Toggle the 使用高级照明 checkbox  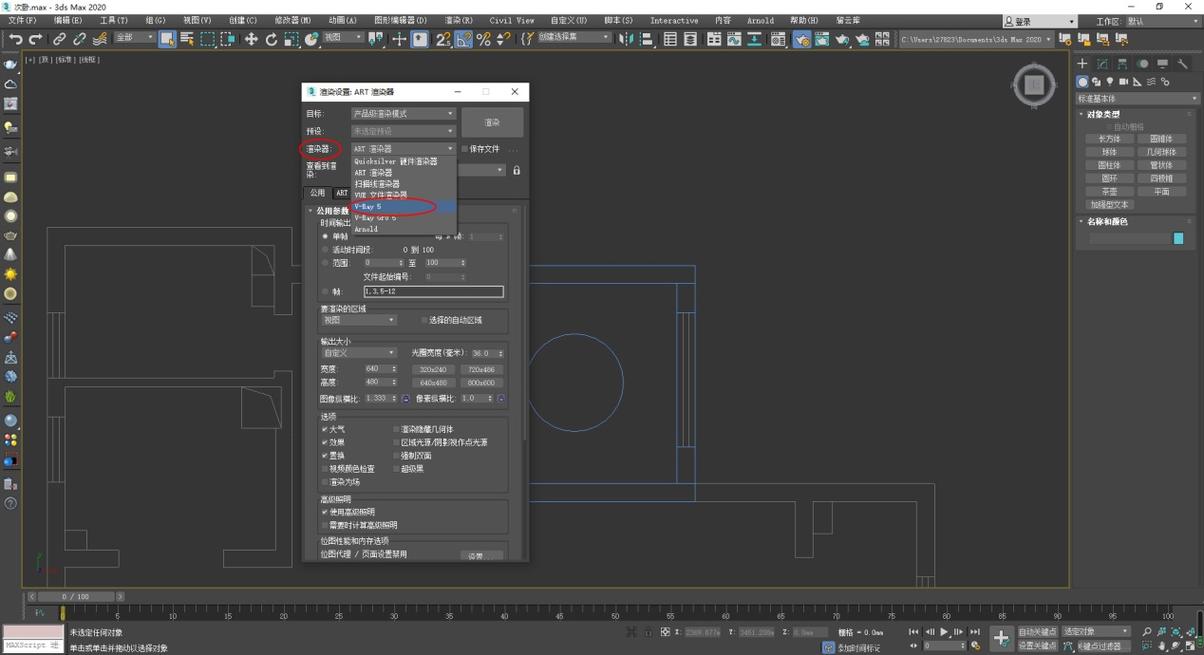pyautogui.click(x=325, y=512)
